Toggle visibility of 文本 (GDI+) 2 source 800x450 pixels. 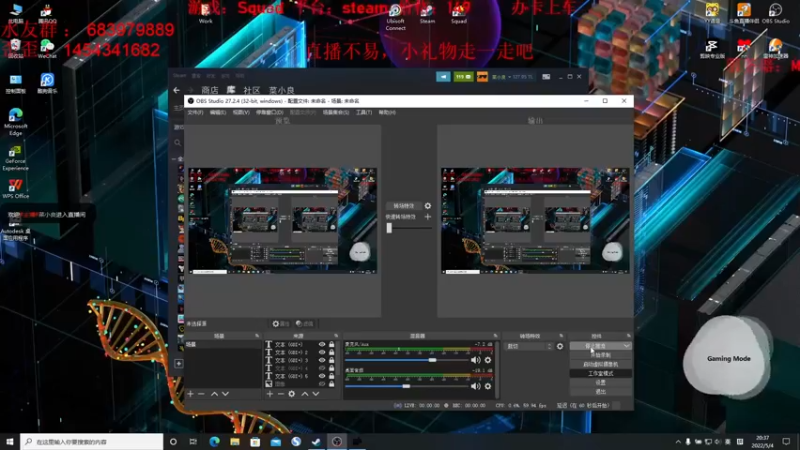pos(322,352)
